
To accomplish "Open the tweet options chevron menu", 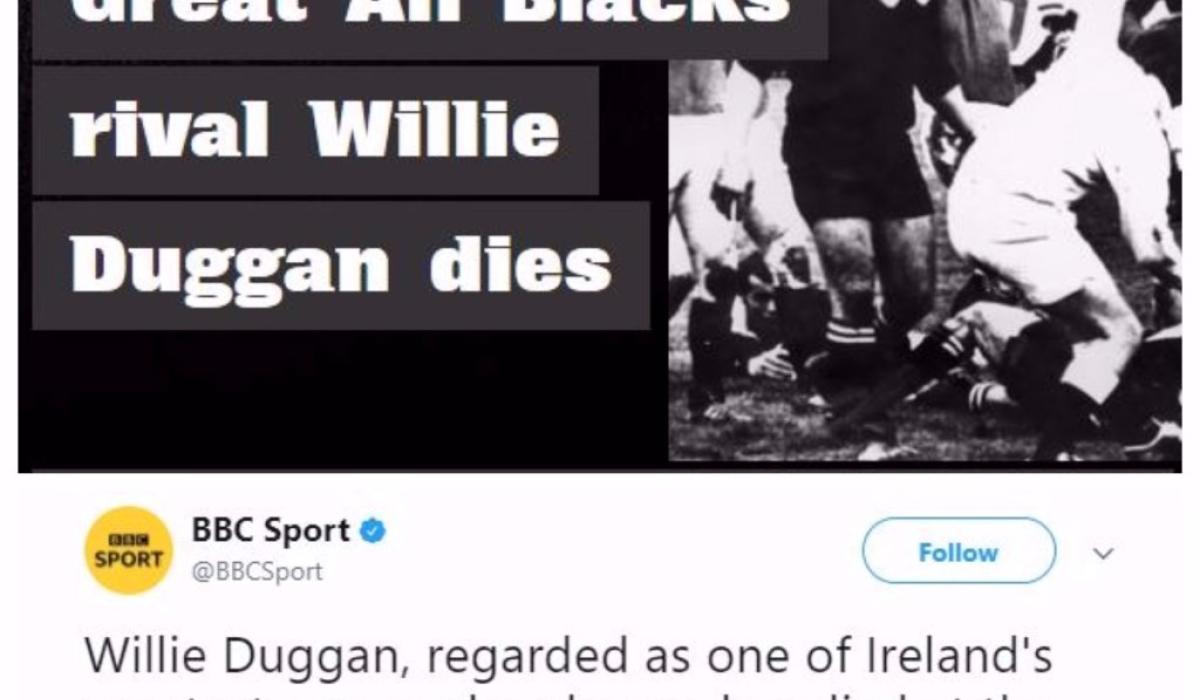I will [1102, 553].
